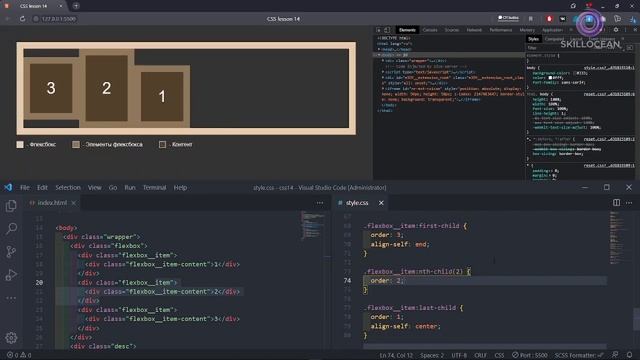The width and height of the screenshot is (640, 360).
Task: Open DevTools settings gear
Action: [616, 30]
